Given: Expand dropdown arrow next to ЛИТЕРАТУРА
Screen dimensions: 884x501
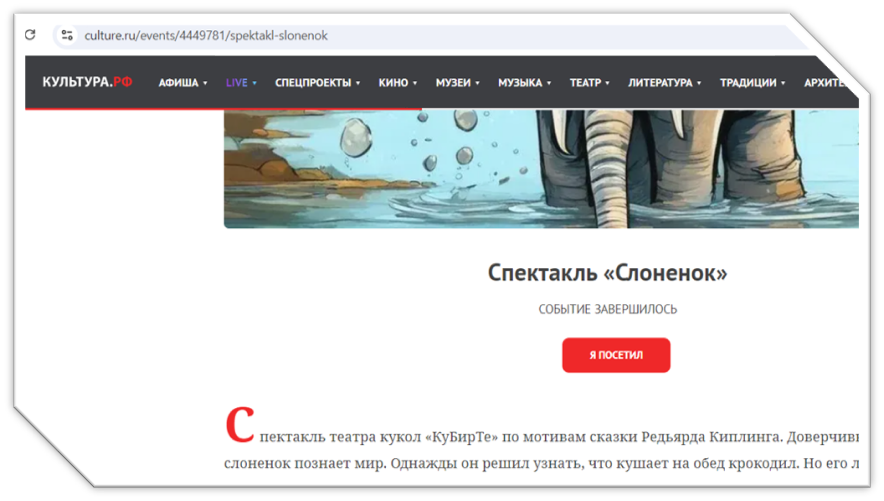Looking at the screenshot, I should tap(699, 83).
